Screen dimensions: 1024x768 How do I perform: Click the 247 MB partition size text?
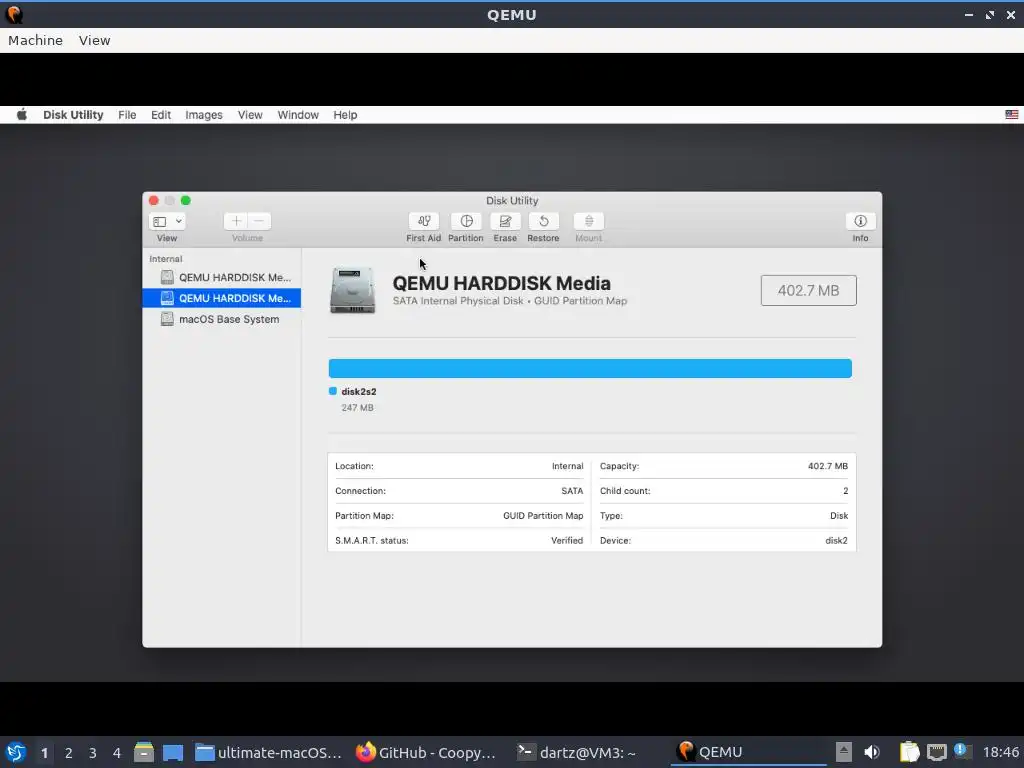click(x=357, y=408)
